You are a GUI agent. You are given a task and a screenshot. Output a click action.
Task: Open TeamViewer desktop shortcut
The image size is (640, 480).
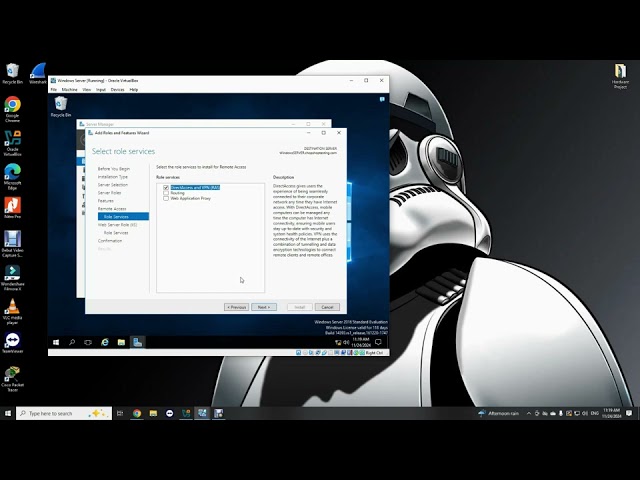(x=12, y=342)
